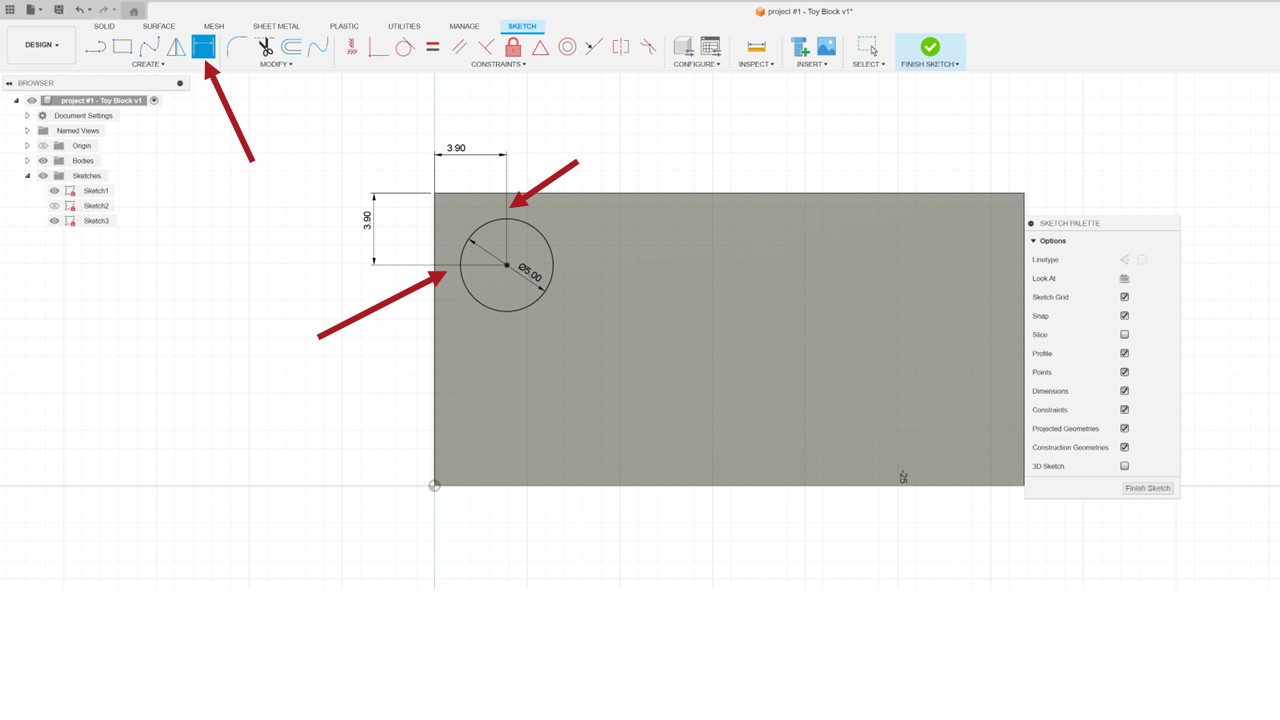
Task: Collapse the Sketch Palette Options section
Action: (x=1034, y=241)
